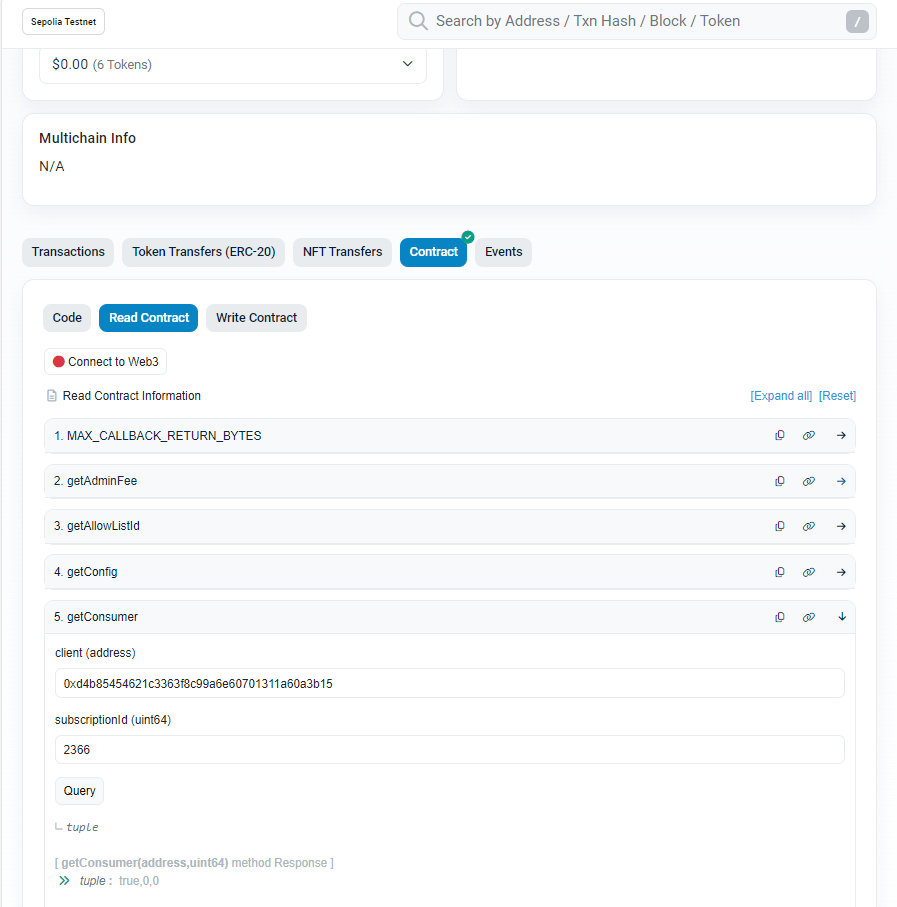Expand getAdminFee using its arrow
This screenshot has width=897, height=907.
click(841, 481)
